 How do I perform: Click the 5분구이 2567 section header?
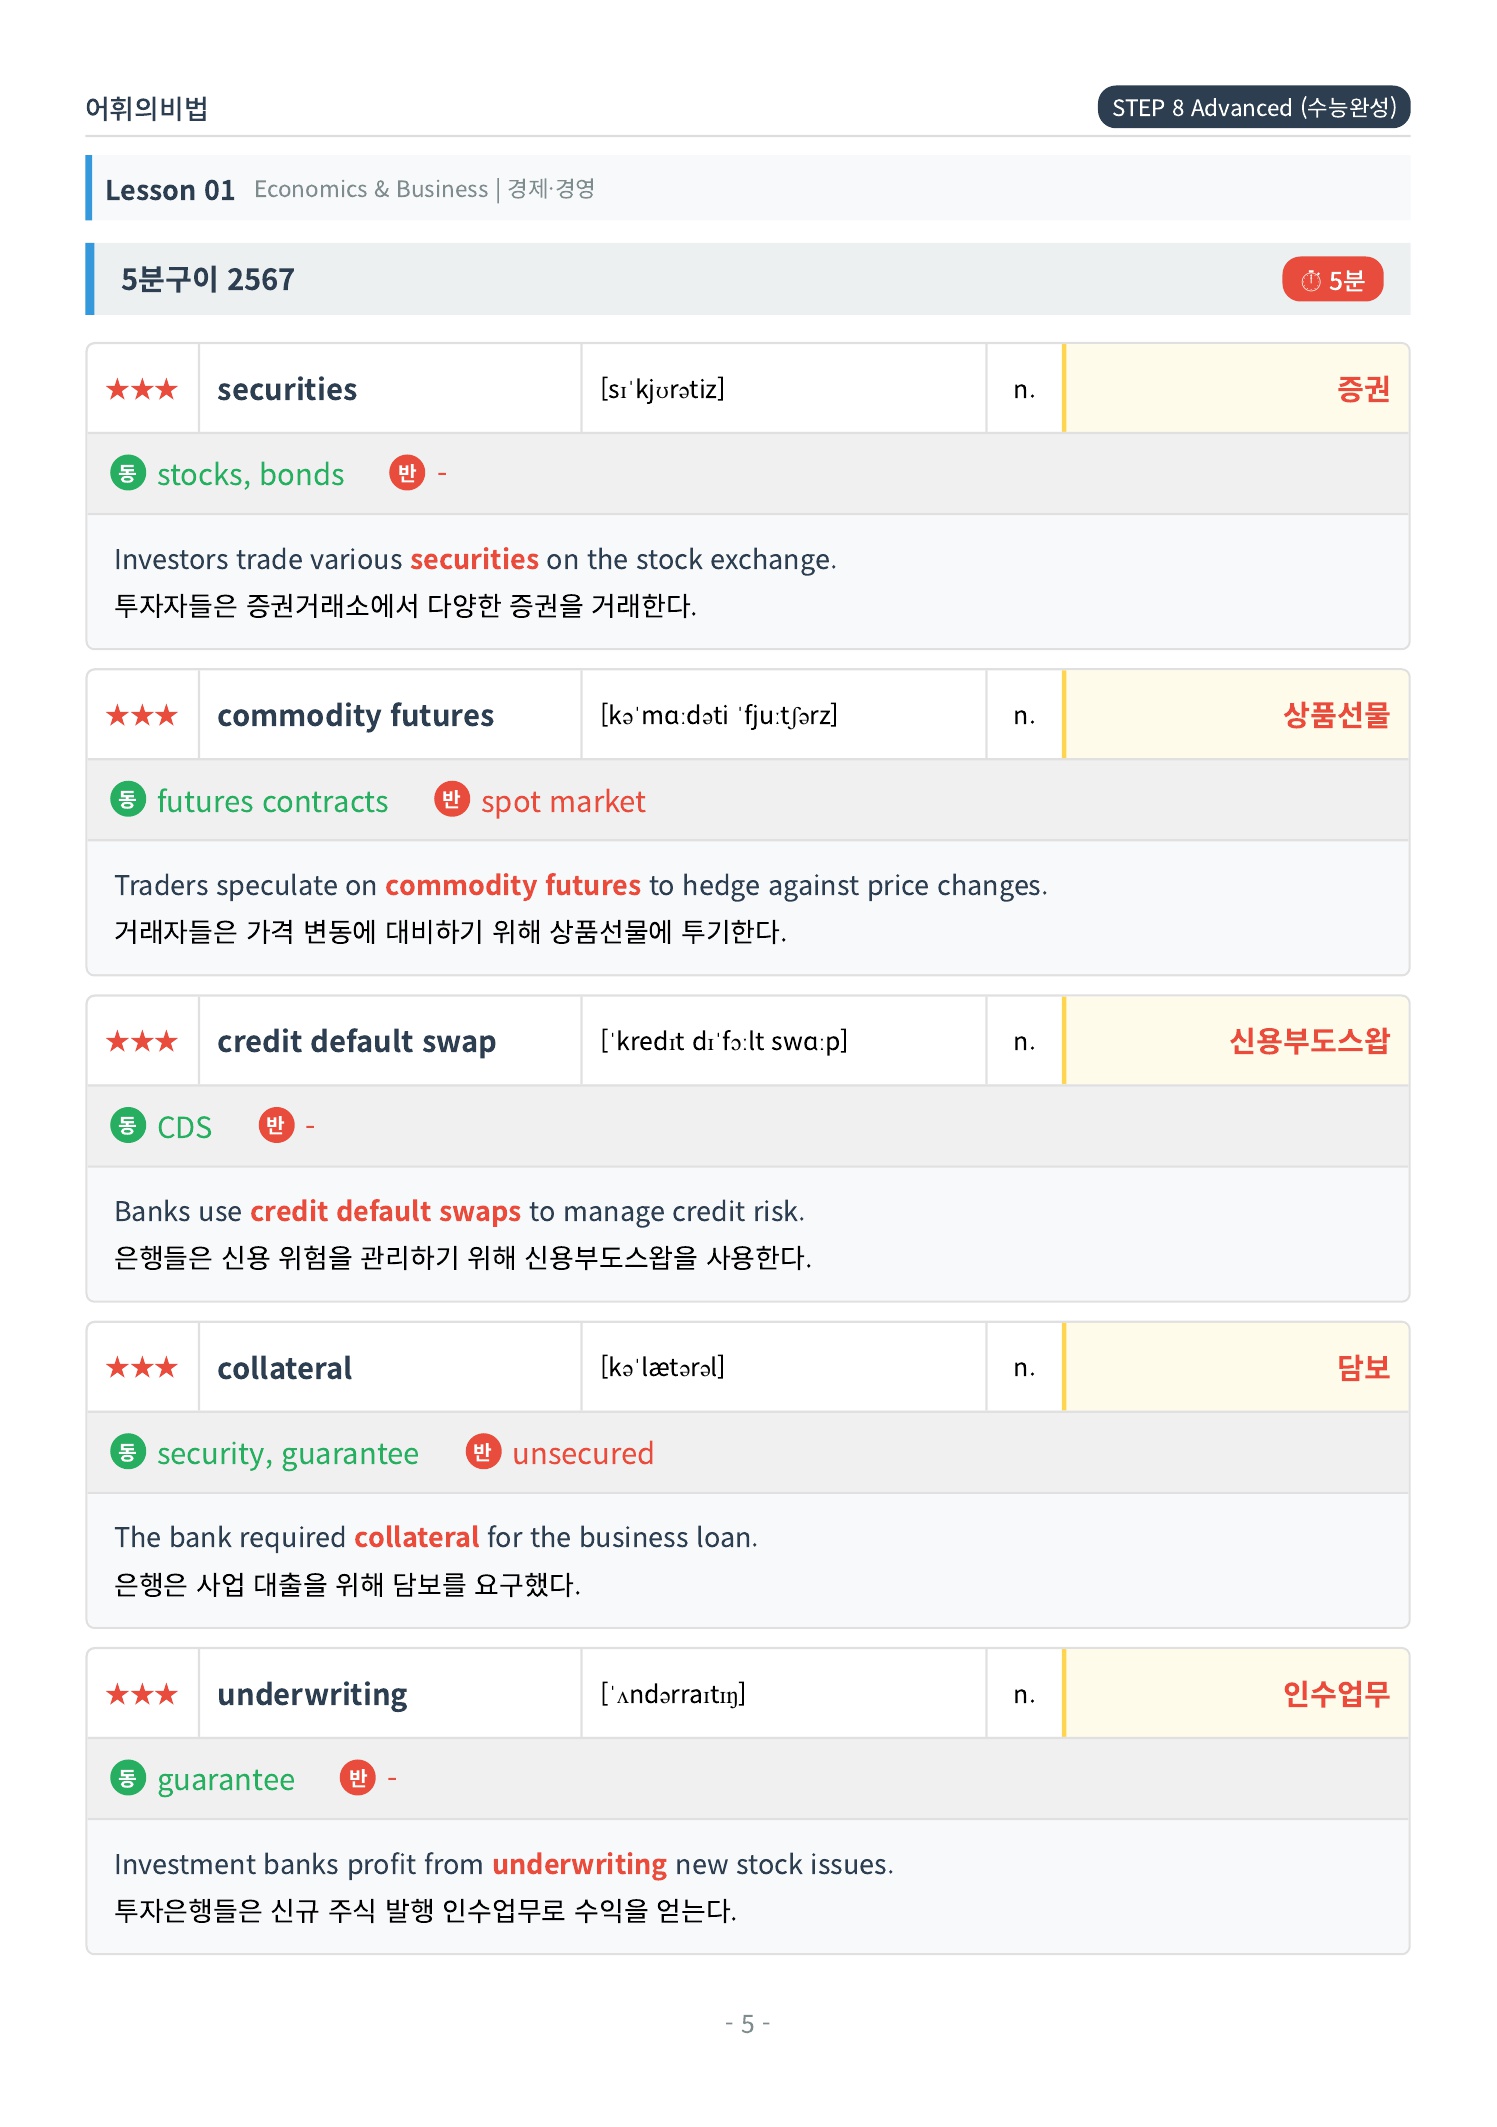coord(748,279)
